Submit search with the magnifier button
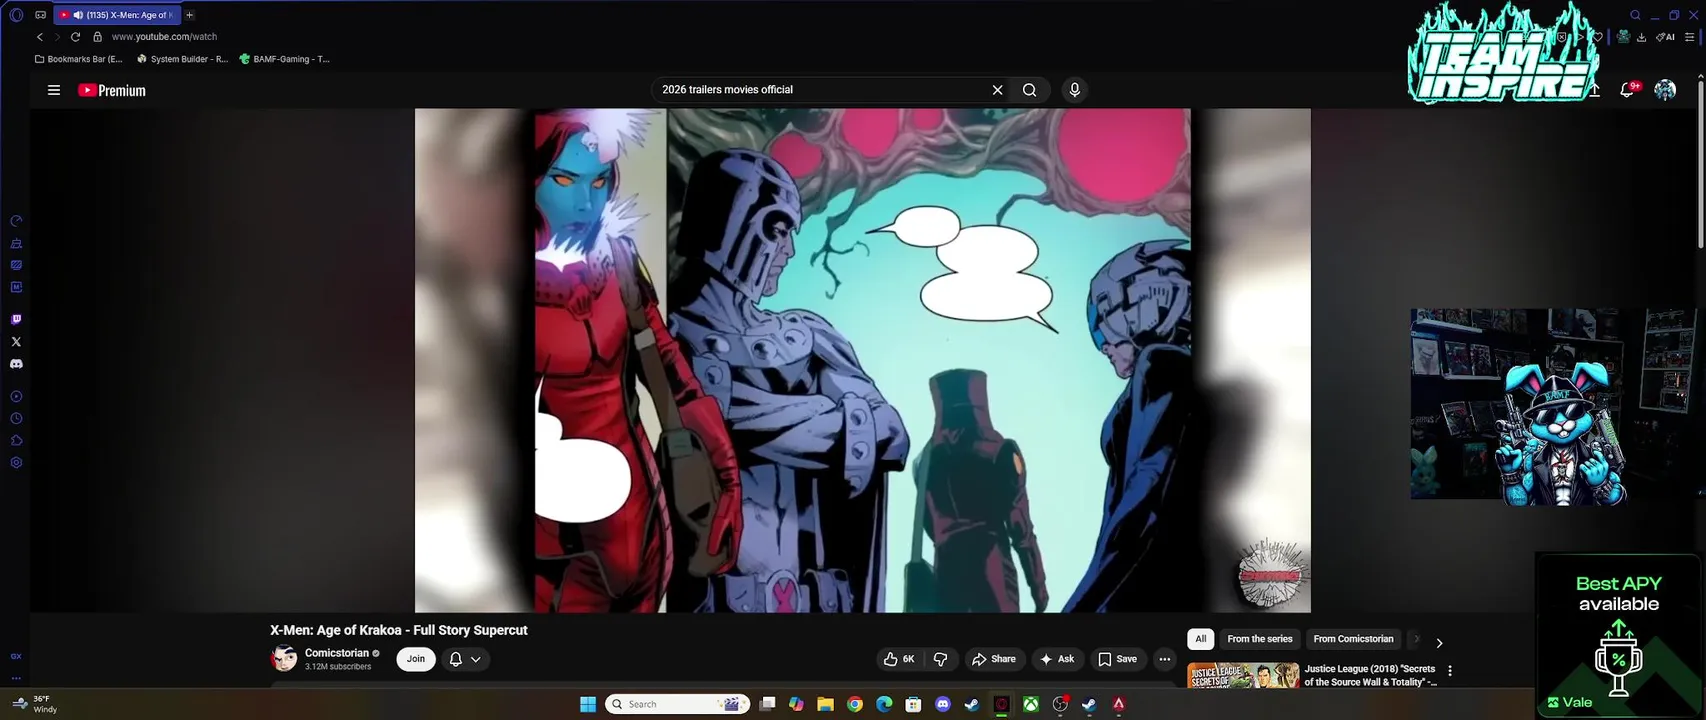Viewport: 1706px width, 720px height. (1029, 90)
